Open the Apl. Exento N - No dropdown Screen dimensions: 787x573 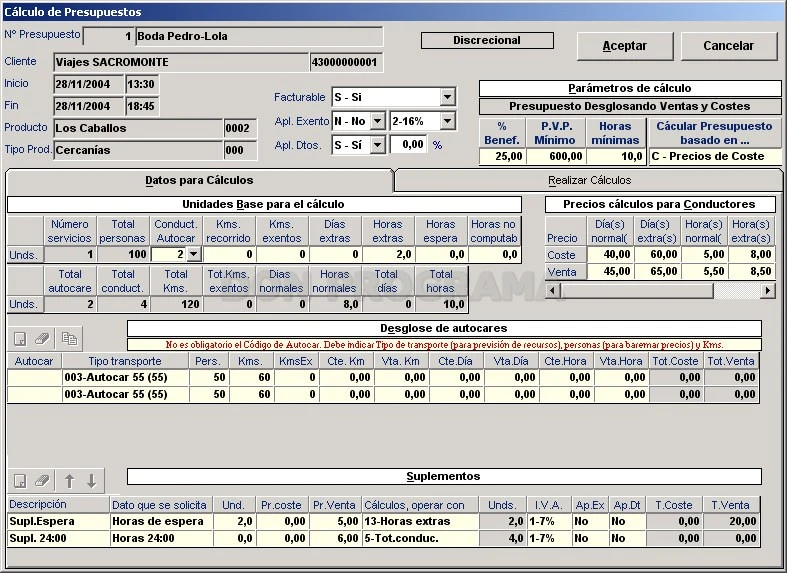[378, 121]
